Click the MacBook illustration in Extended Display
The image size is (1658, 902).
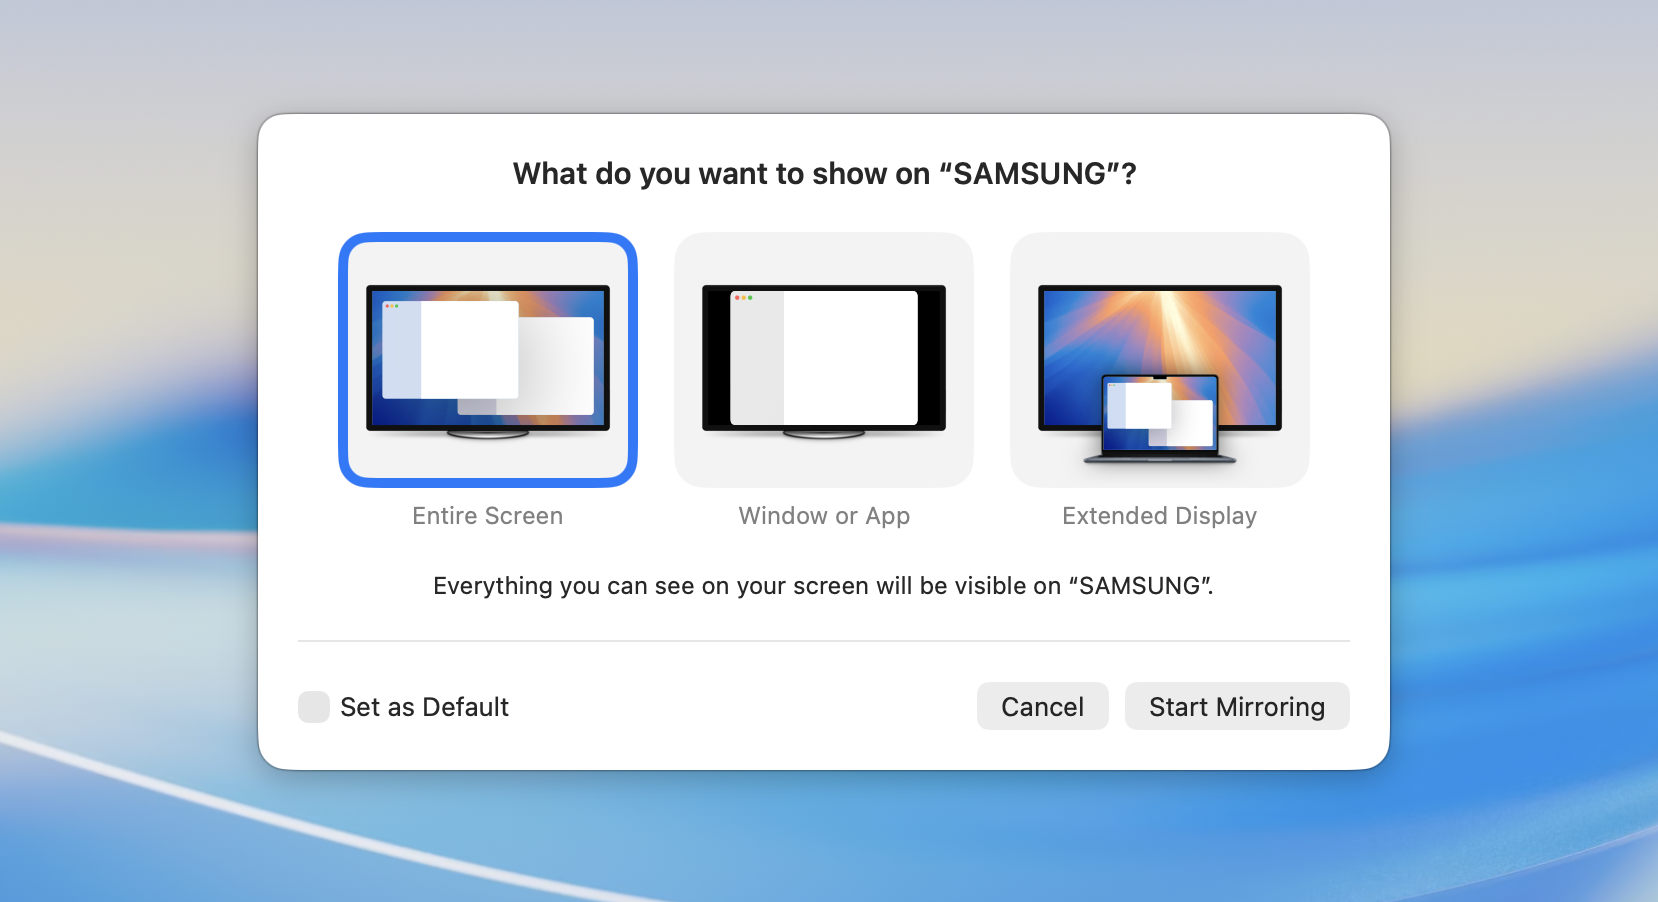(1160, 418)
